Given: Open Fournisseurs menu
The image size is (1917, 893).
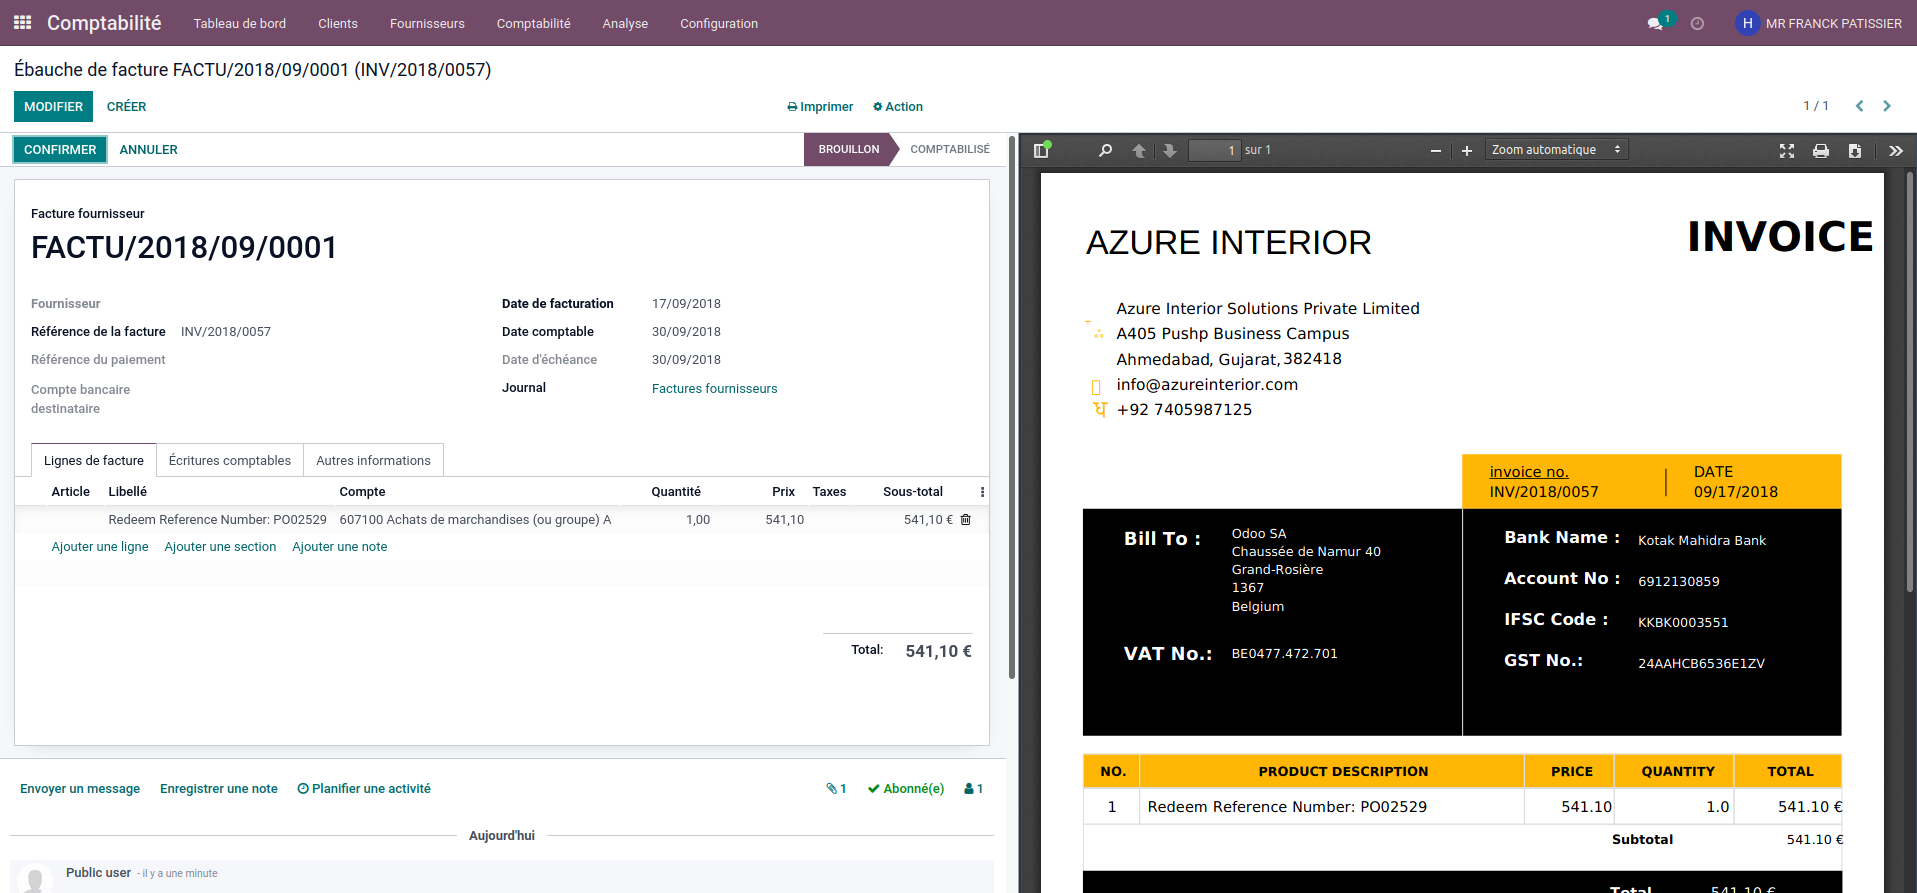Looking at the screenshot, I should (427, 23).
